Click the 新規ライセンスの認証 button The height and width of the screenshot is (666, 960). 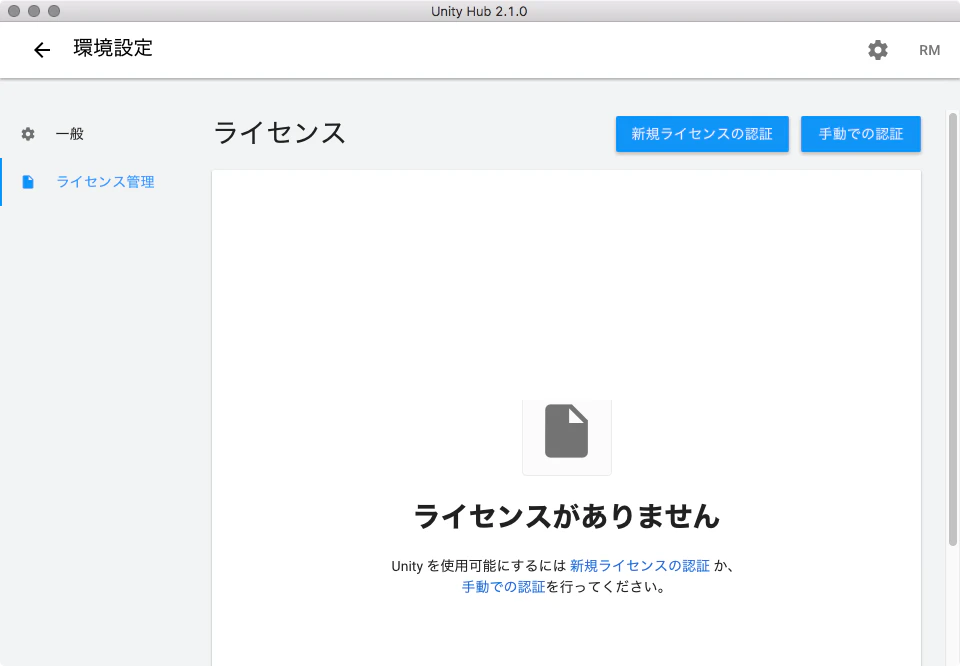tap(702, 134)
